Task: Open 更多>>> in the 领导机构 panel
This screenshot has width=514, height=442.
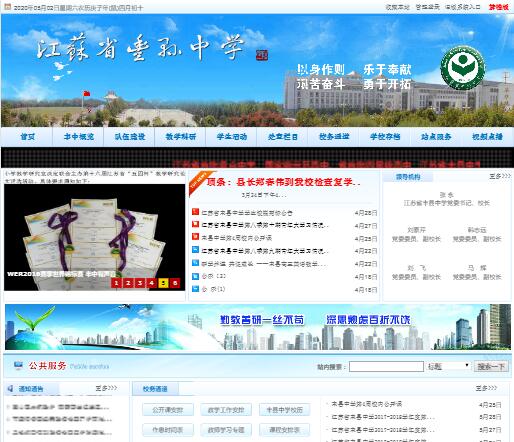Action: click(500, 176)
